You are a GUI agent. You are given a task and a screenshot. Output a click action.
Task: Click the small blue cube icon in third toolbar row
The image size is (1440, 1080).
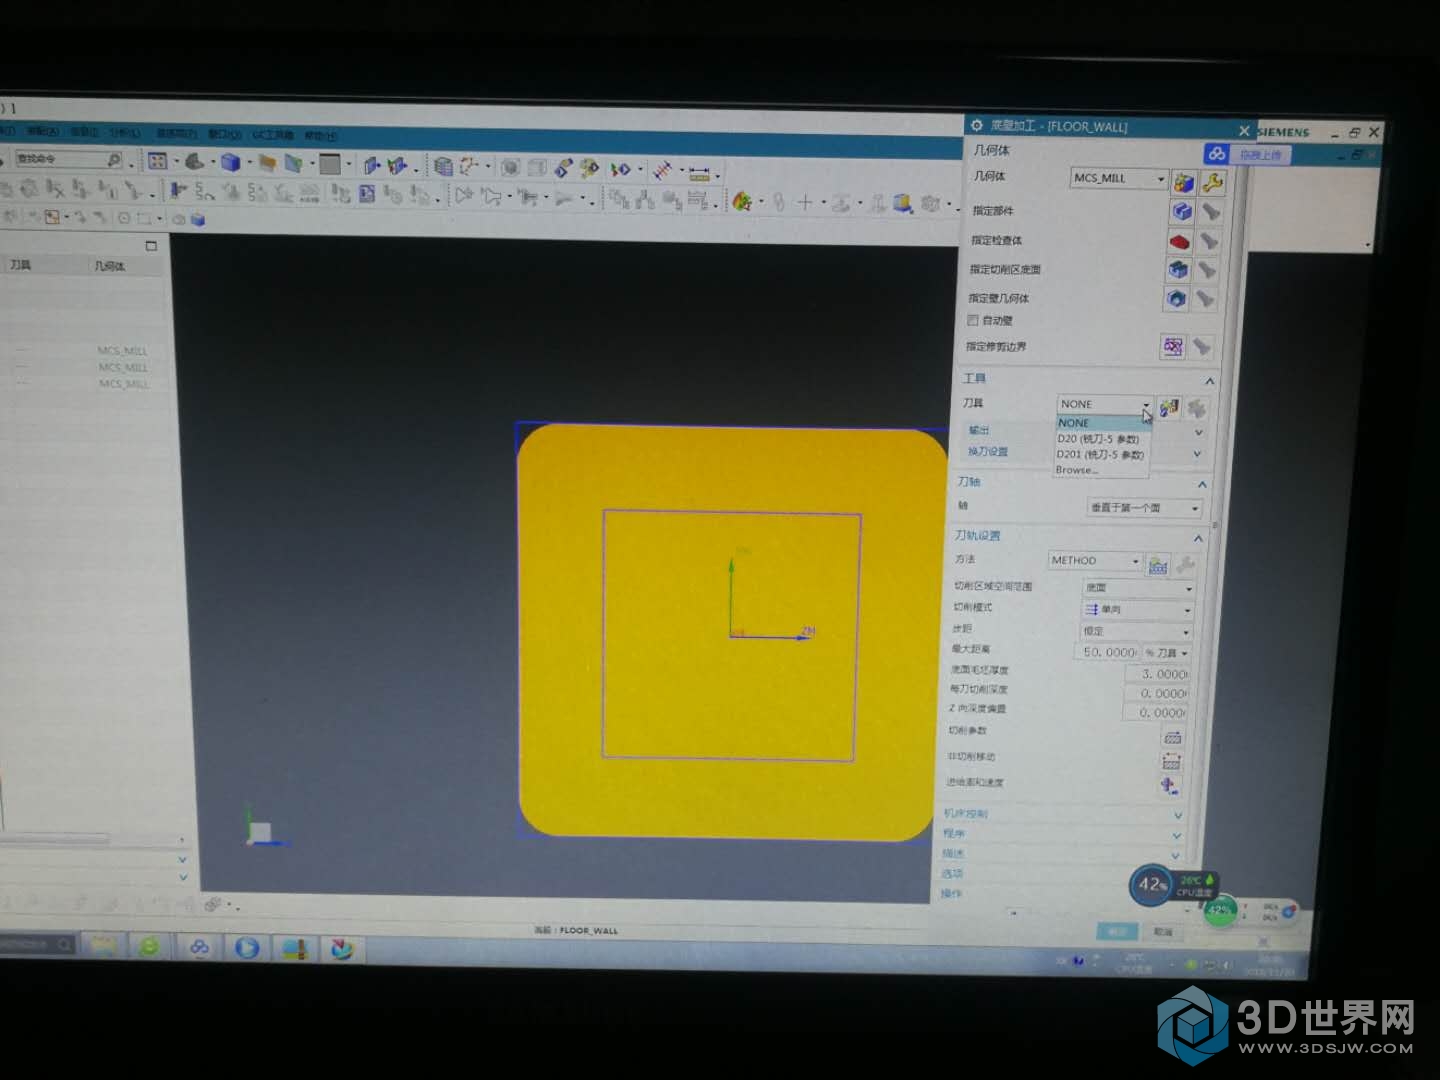point(197,219)
